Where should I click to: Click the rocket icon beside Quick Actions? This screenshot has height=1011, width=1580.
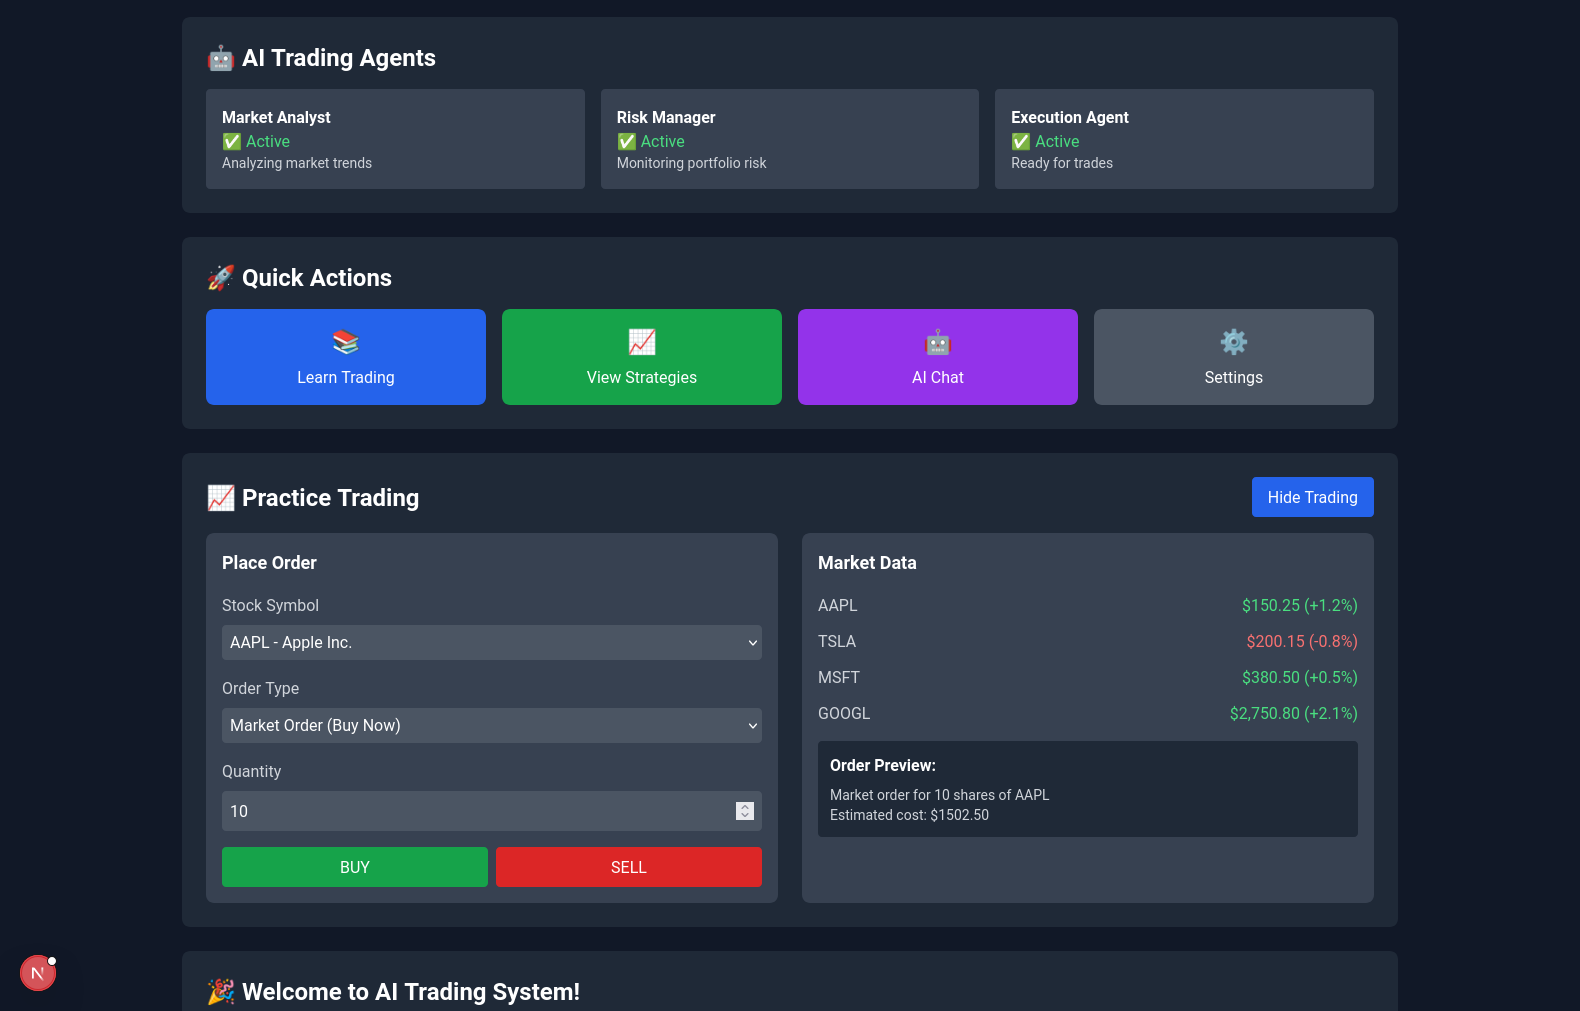click(221, 278)
